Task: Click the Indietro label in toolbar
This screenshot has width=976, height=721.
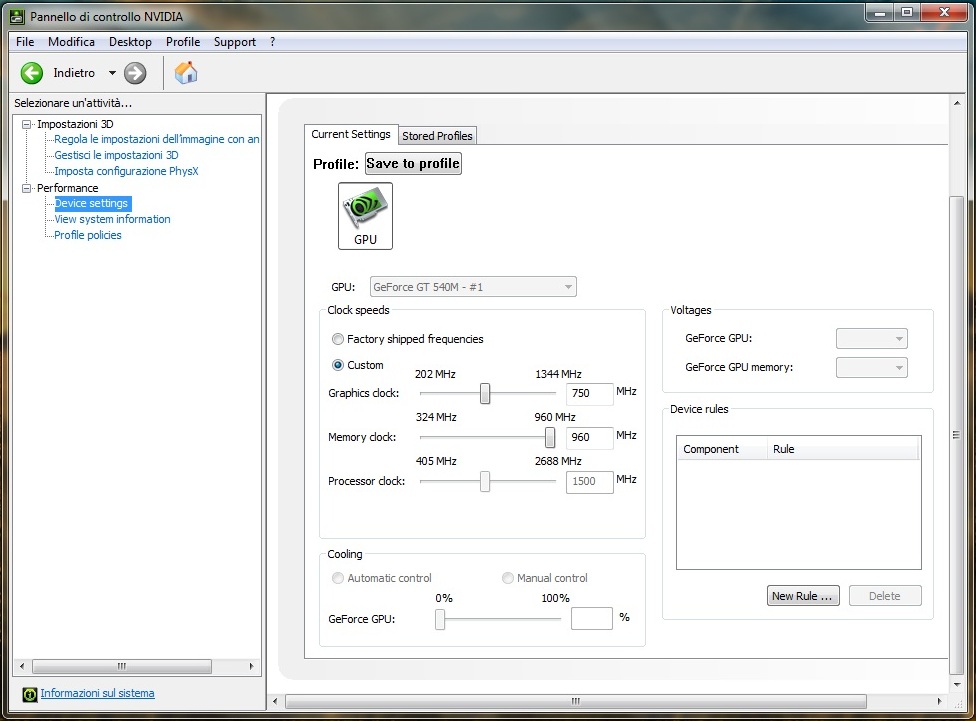Action: (x=74, y=73)
